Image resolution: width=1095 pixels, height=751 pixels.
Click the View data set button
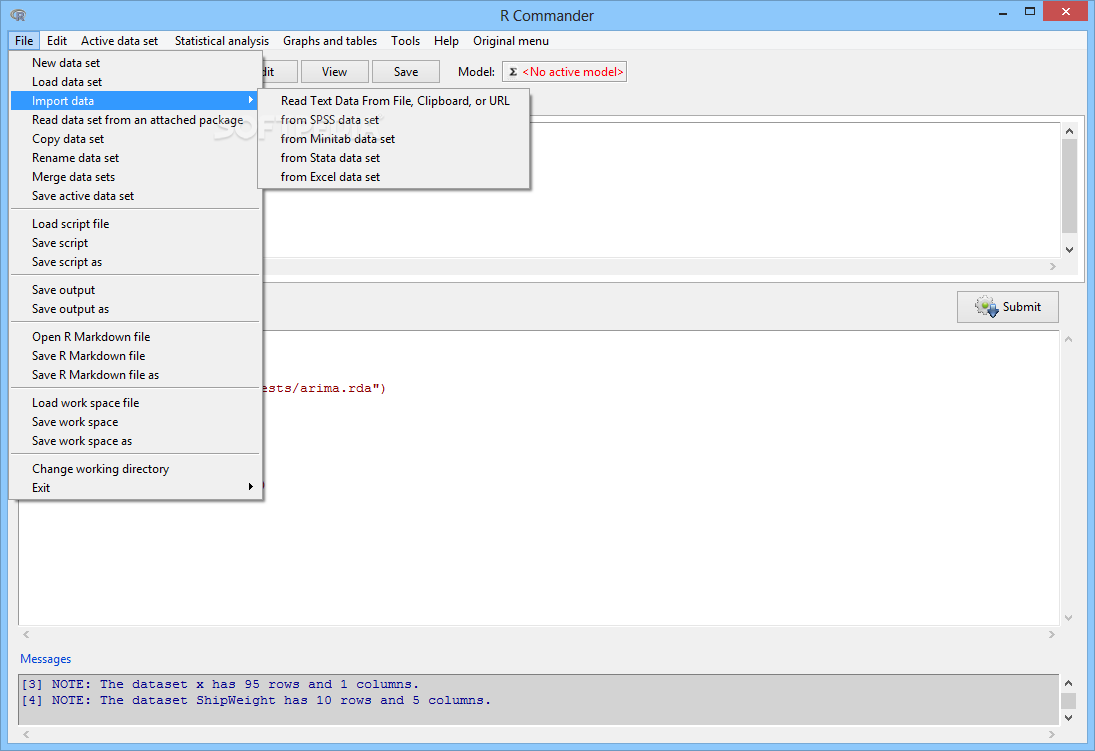click(x=335, y=72)
